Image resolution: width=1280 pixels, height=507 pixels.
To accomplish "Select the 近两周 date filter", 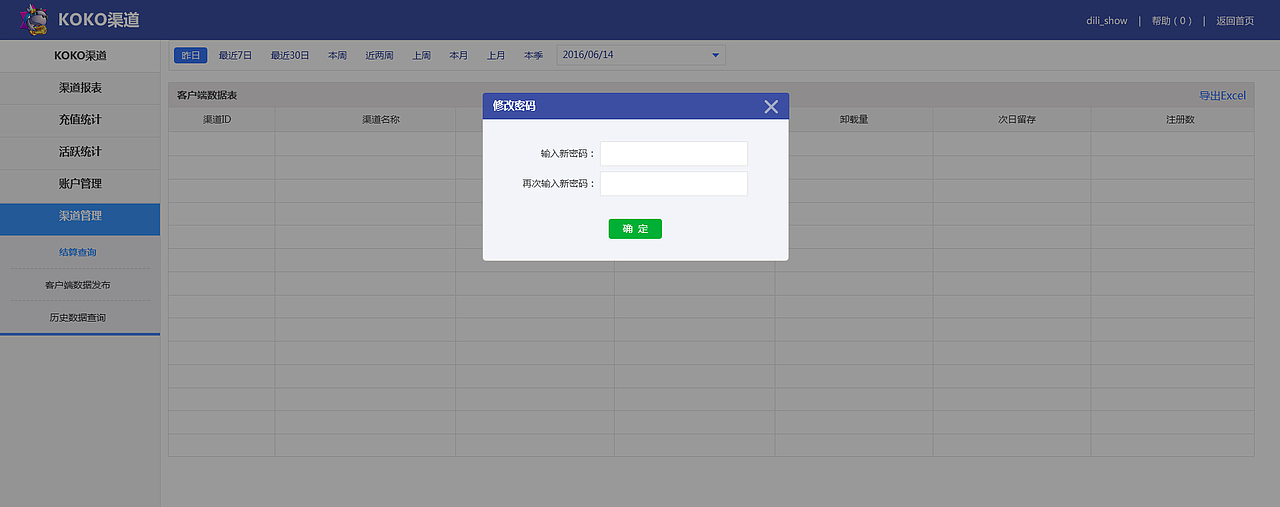I will [379, 56].
